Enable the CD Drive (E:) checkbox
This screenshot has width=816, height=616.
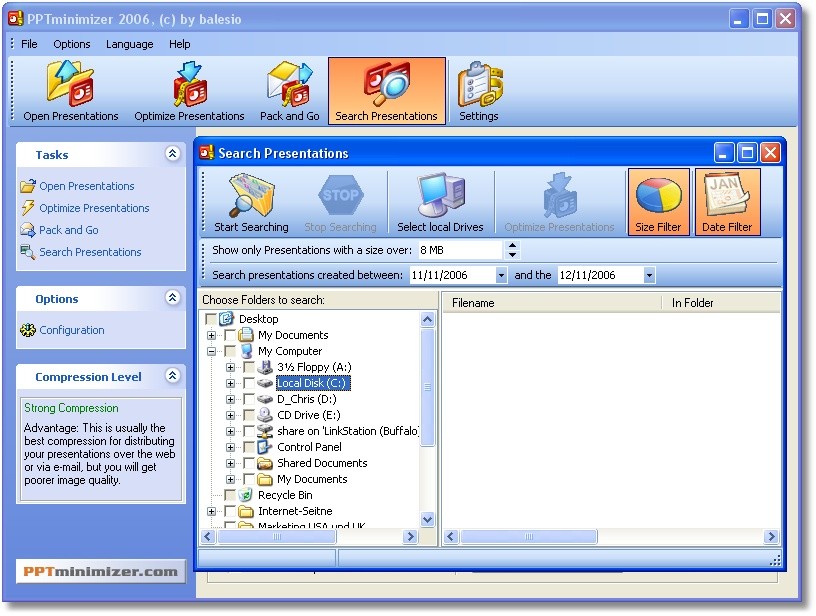pos(249,415)
